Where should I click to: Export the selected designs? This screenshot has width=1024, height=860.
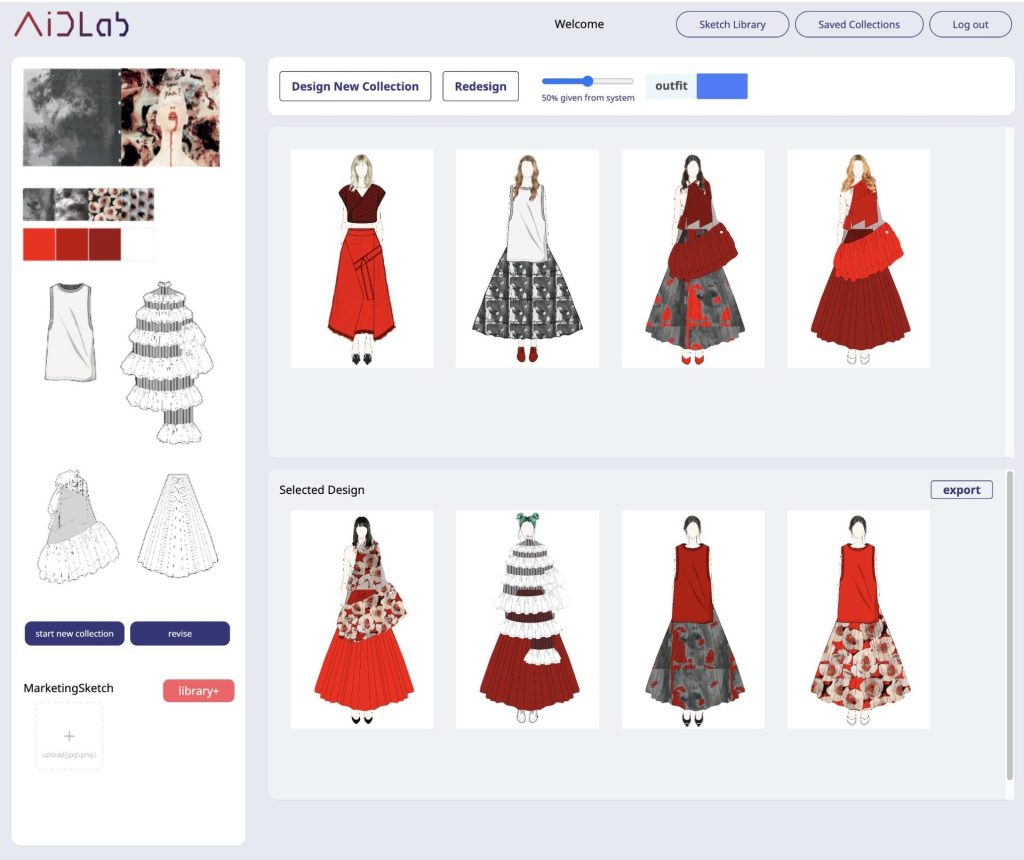pos(961,490)
